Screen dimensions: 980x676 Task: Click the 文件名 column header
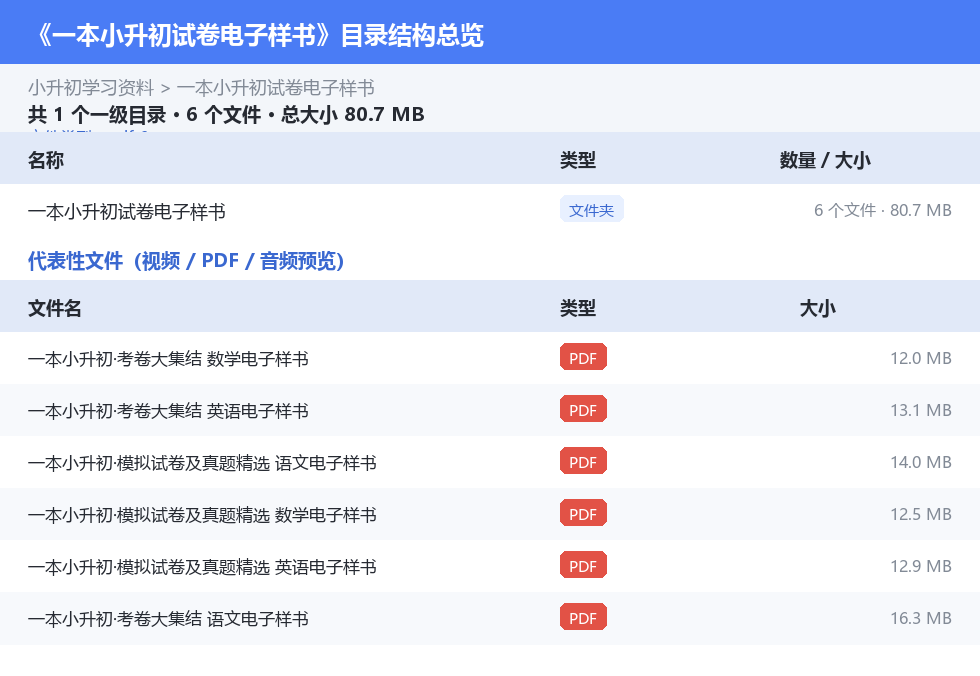coord(54,309)
